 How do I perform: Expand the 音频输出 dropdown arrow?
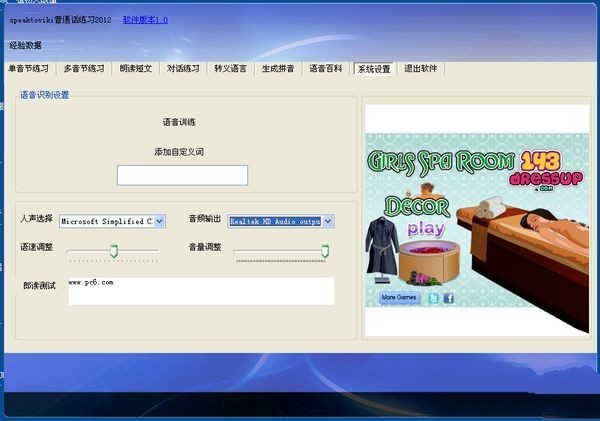328,221
